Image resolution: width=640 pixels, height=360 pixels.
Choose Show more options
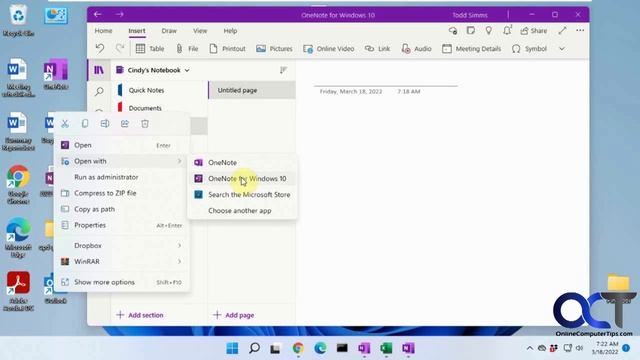tap(122, 282)
